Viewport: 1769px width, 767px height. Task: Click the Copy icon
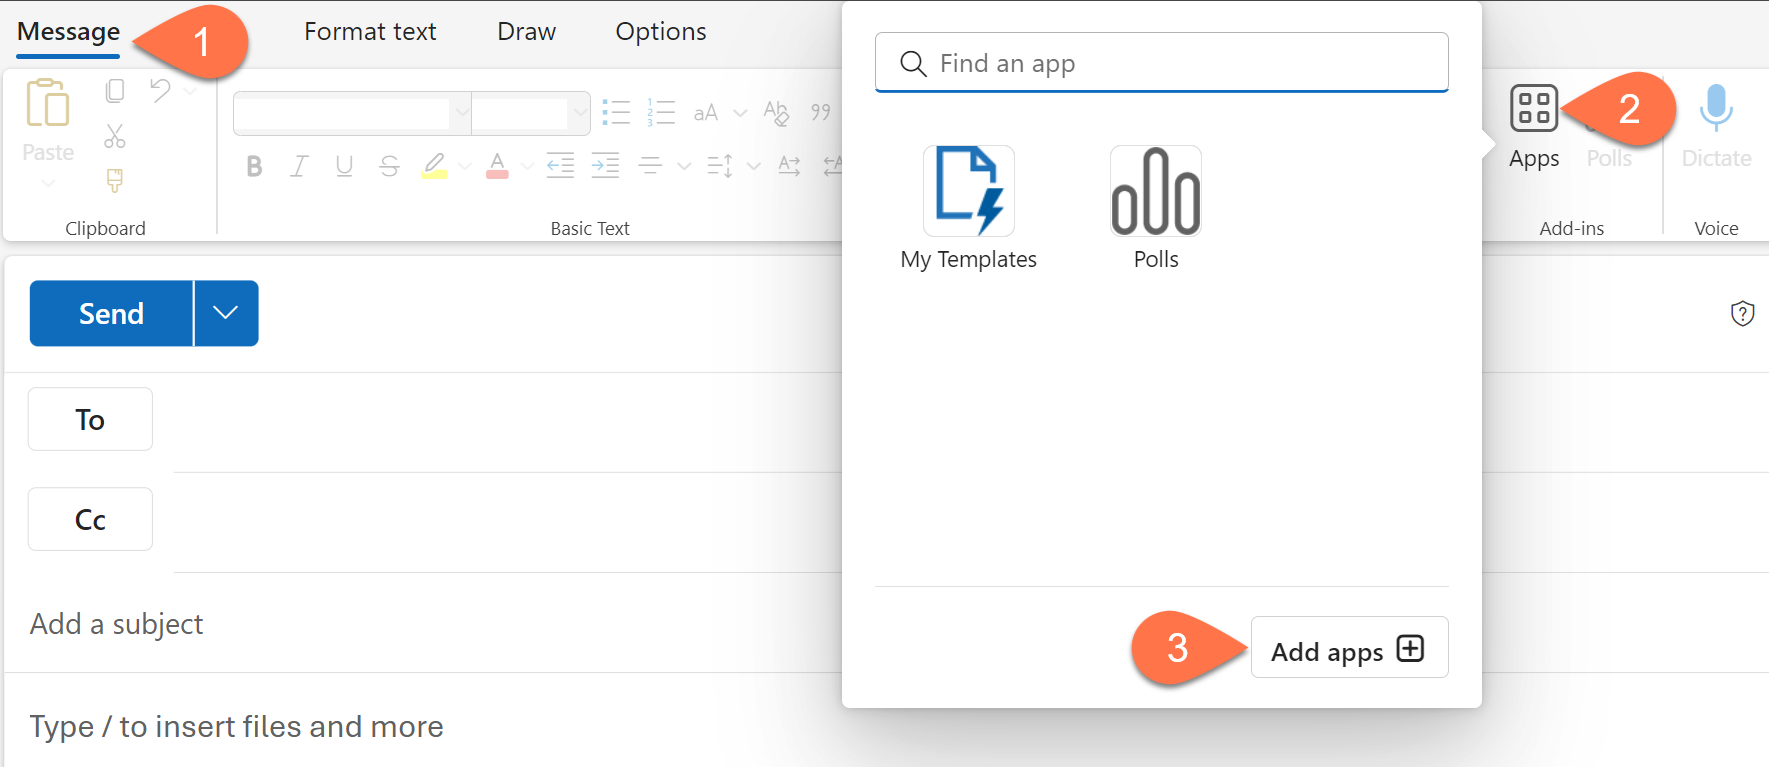(x=115, y=91)
